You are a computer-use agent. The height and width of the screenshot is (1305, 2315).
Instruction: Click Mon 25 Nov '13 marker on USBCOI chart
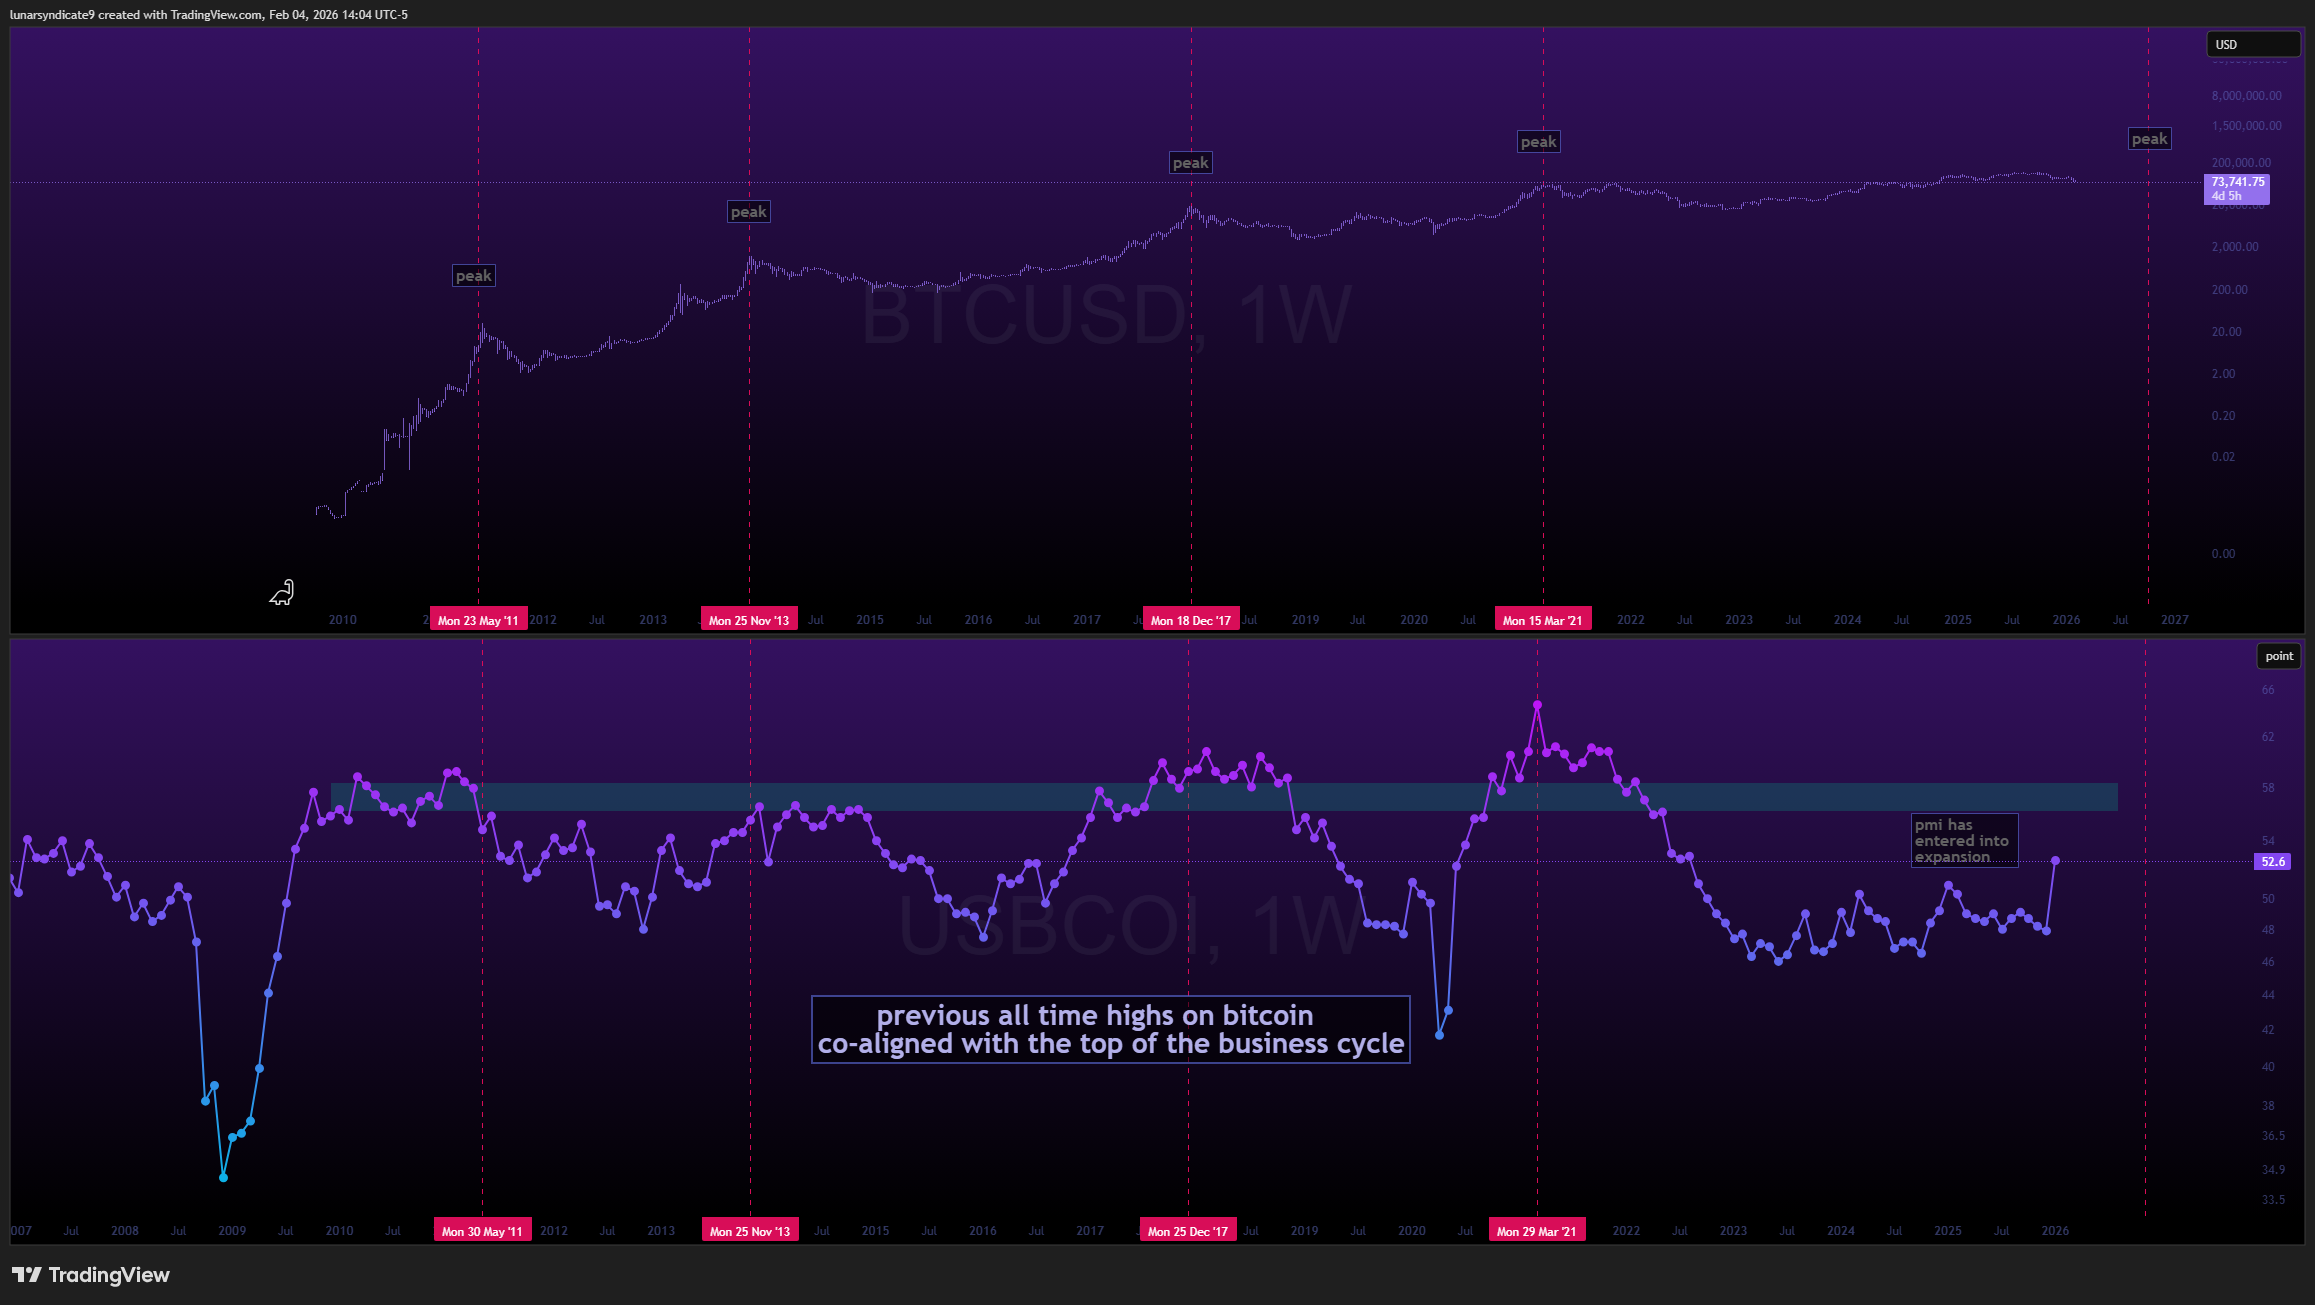750,1231
